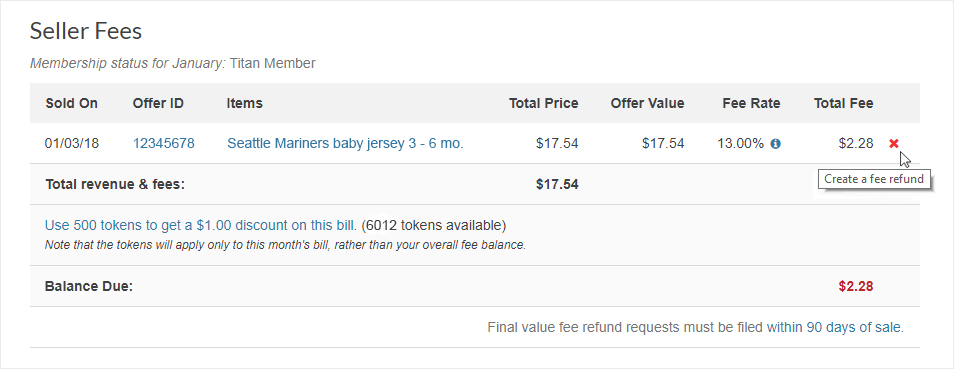Click the red X fee refund icon

(893, 144)
